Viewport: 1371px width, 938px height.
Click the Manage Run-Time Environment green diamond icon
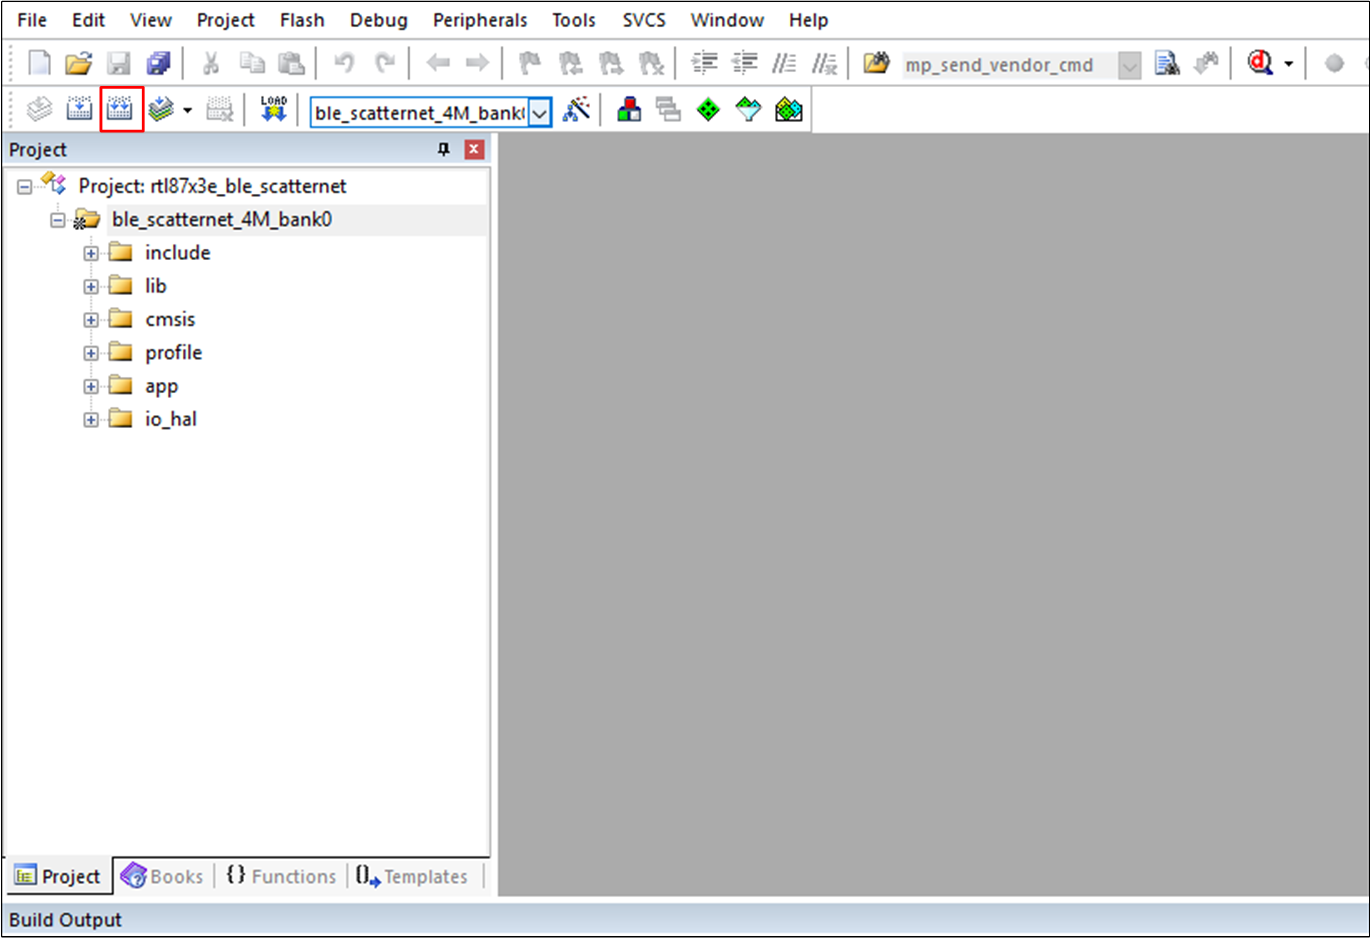708,110
